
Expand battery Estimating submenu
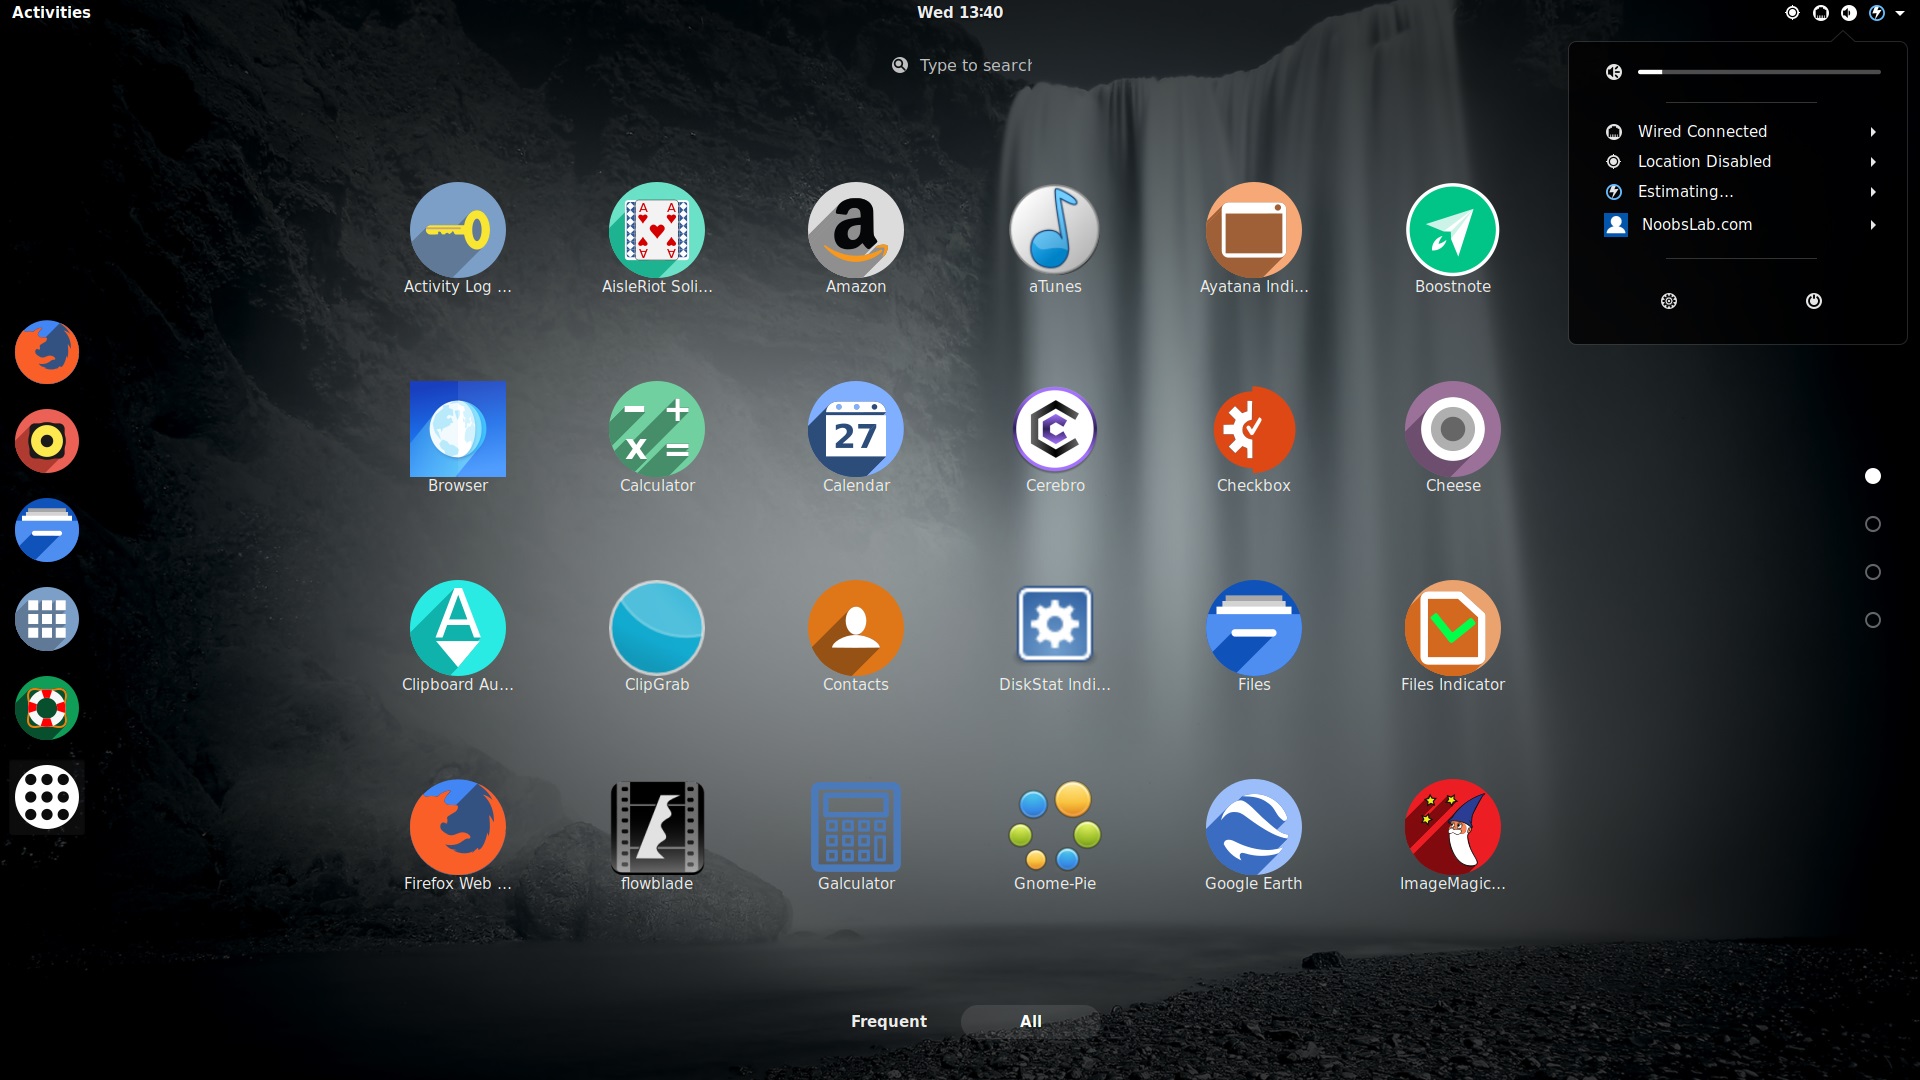pos(1740,191)
